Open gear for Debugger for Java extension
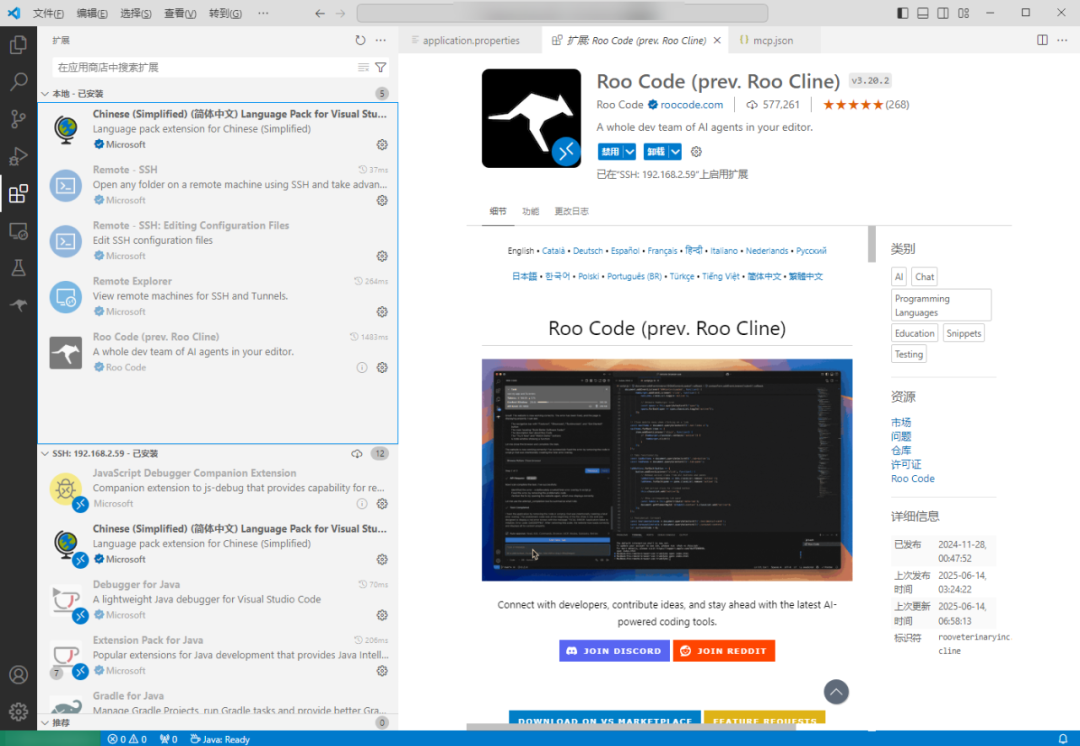 [x=382, y=615]
